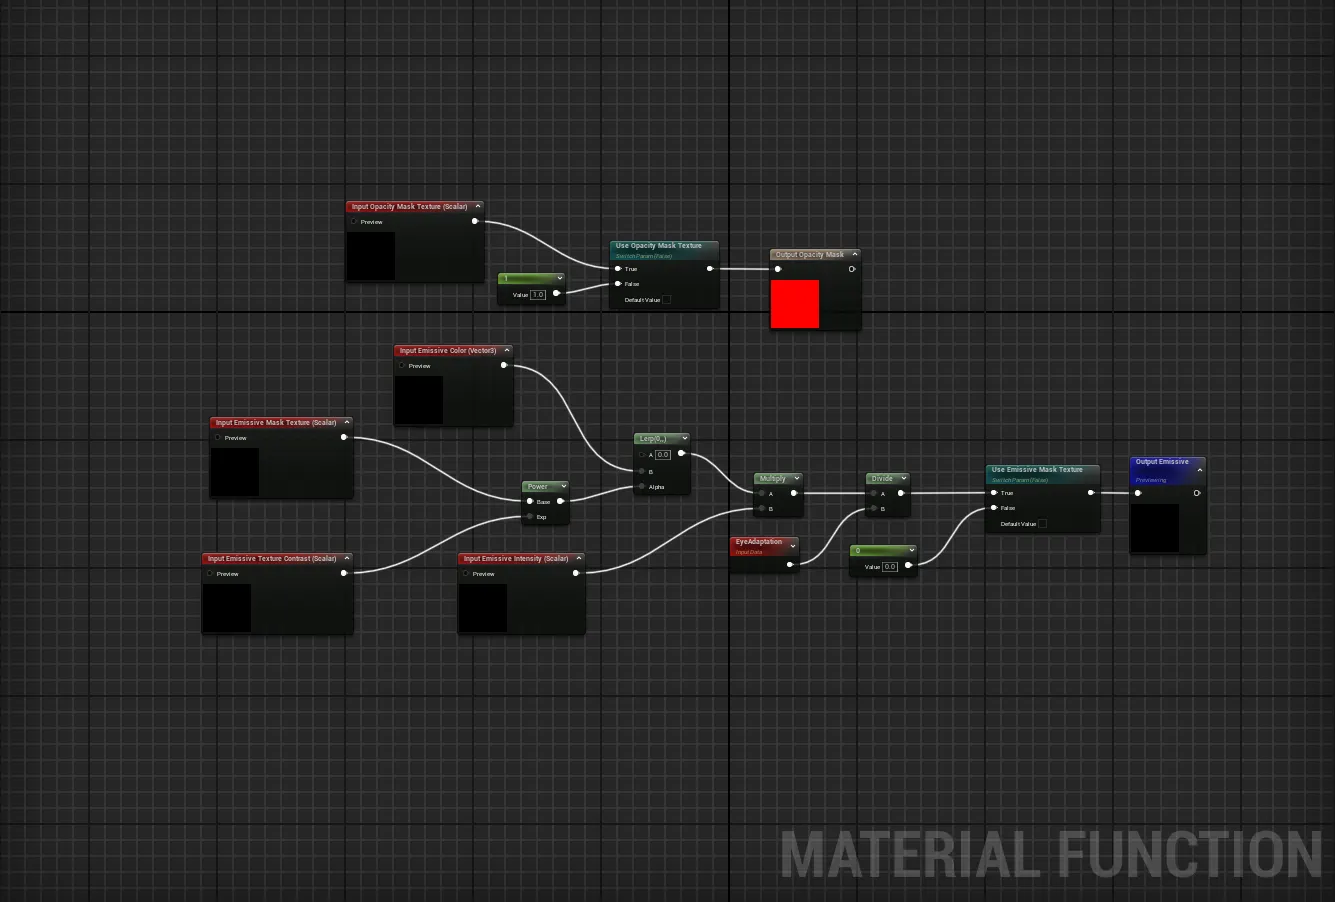1335x902 pixels.
Task: Click True input pin on Use Emissive Mask Texture
Action: click(x=994, y=493)
